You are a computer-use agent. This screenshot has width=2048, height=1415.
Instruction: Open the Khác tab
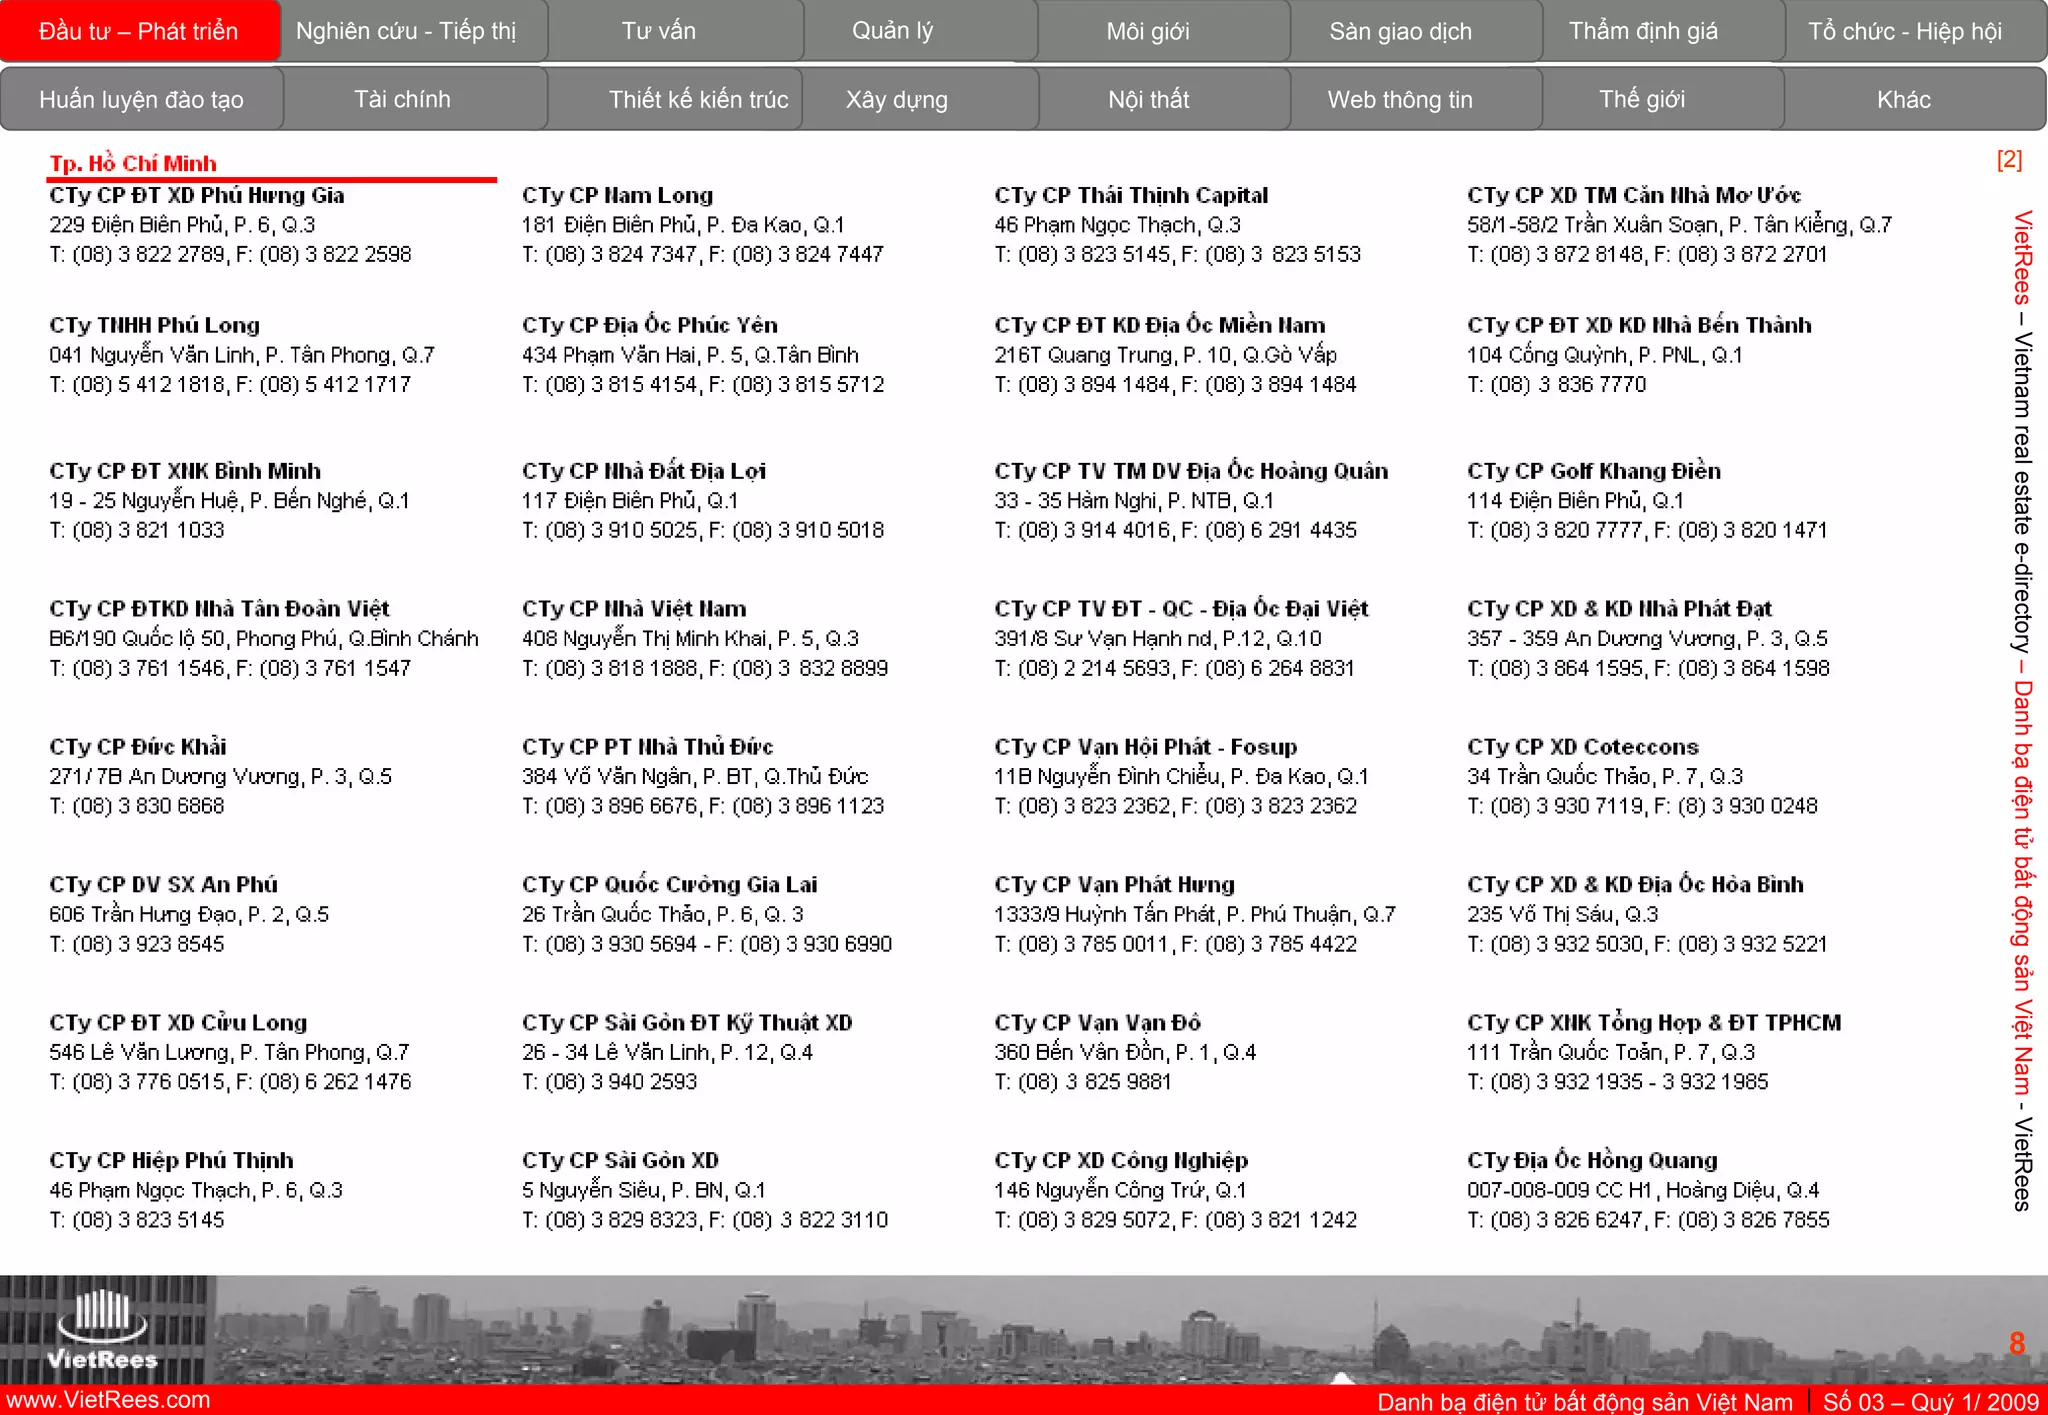tap(1915, 99)
